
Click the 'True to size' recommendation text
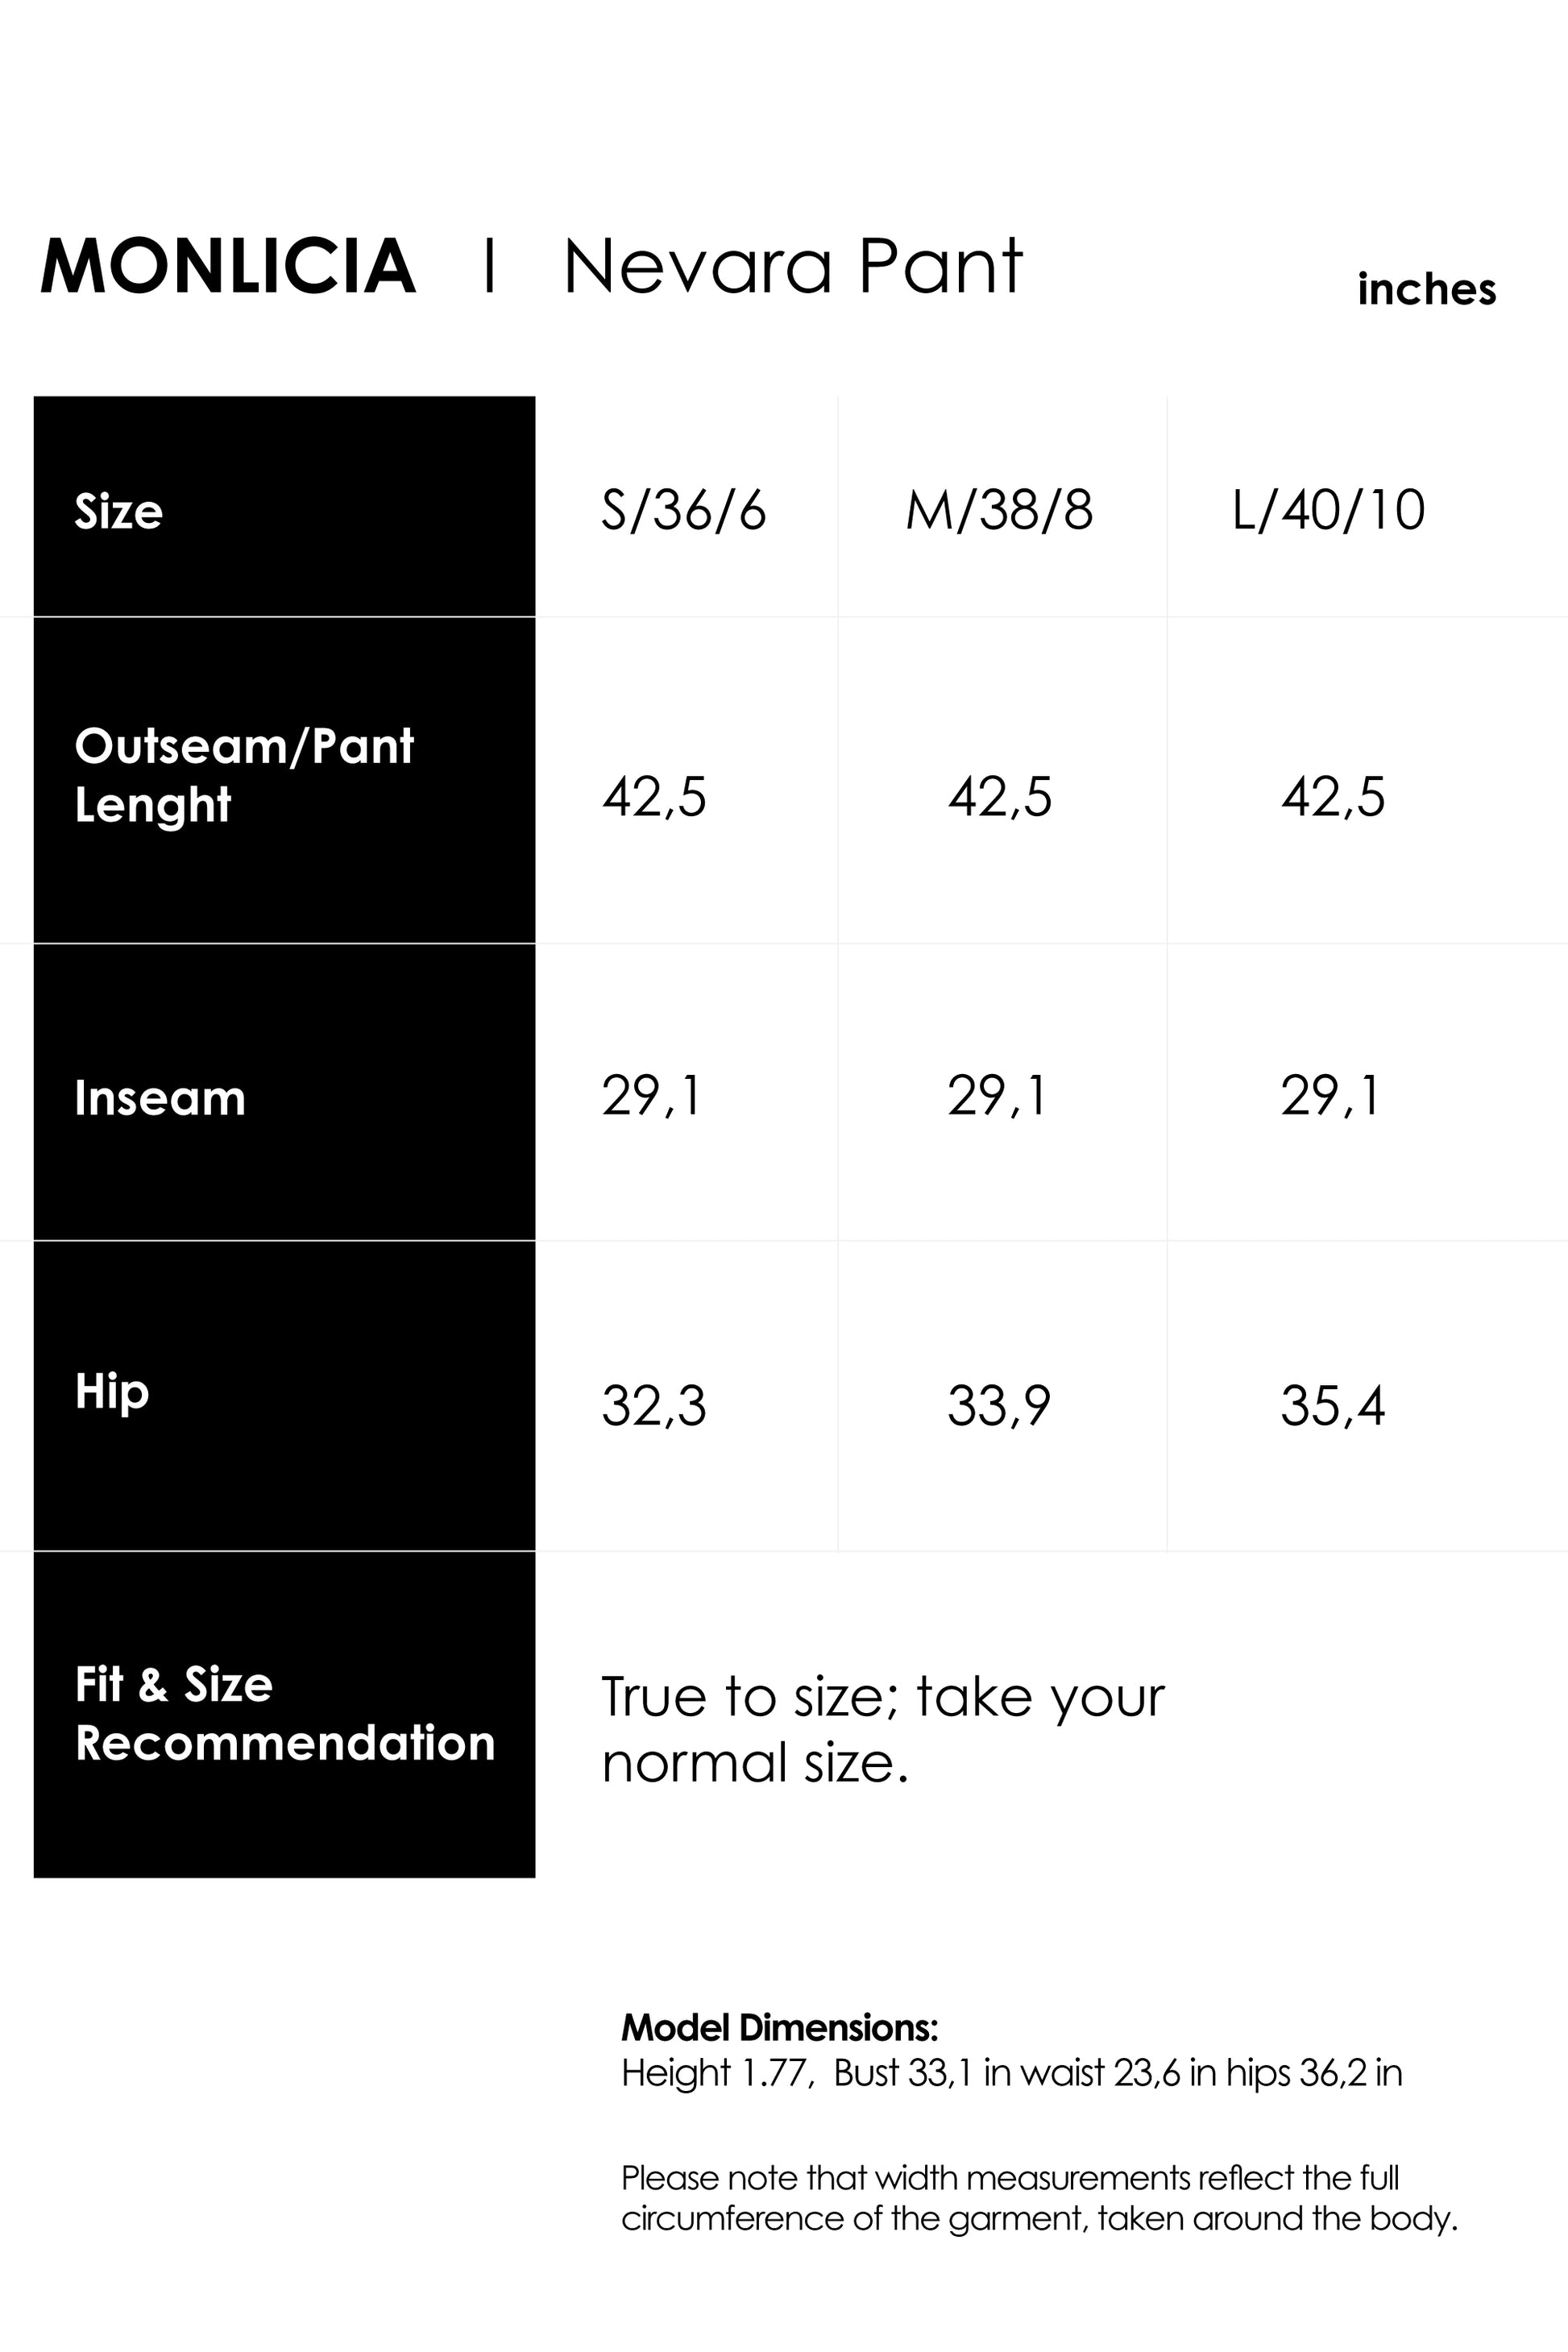tap(882, 1729)
